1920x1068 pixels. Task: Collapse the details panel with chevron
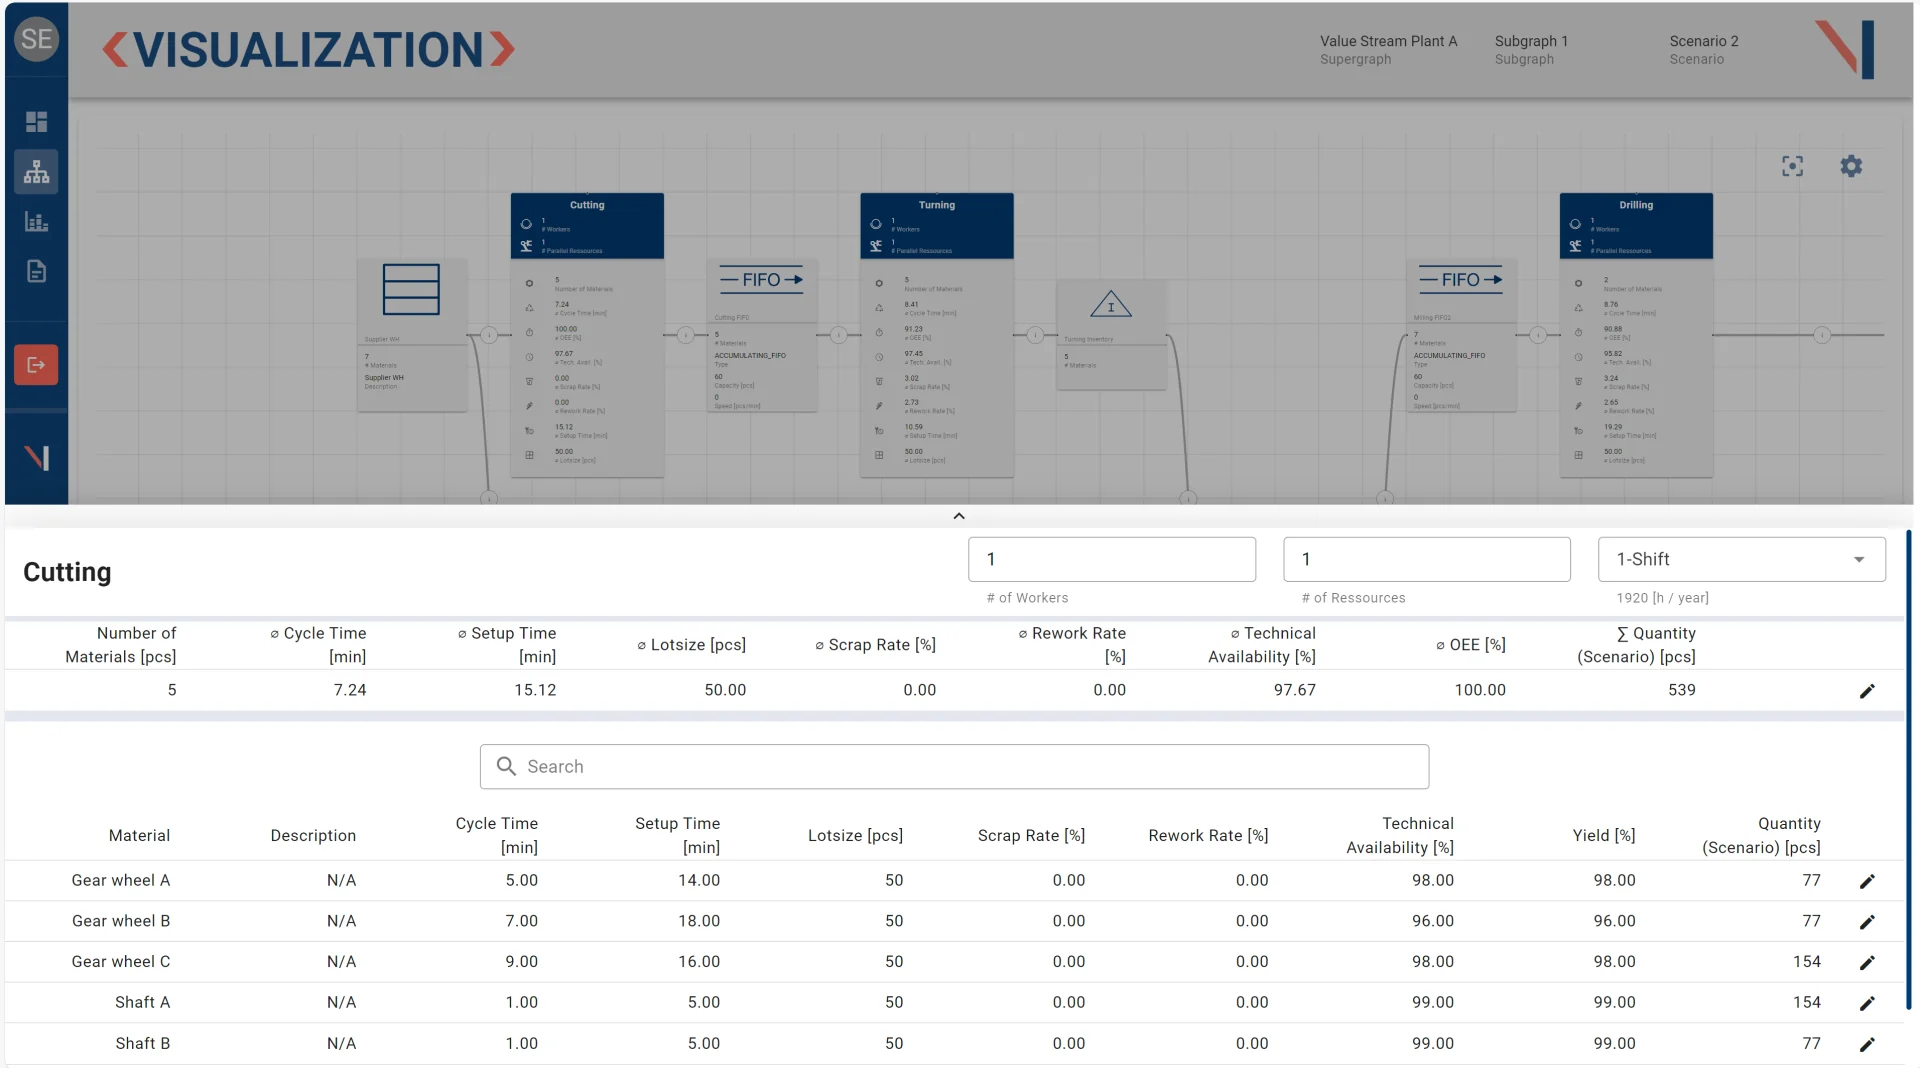958,516
